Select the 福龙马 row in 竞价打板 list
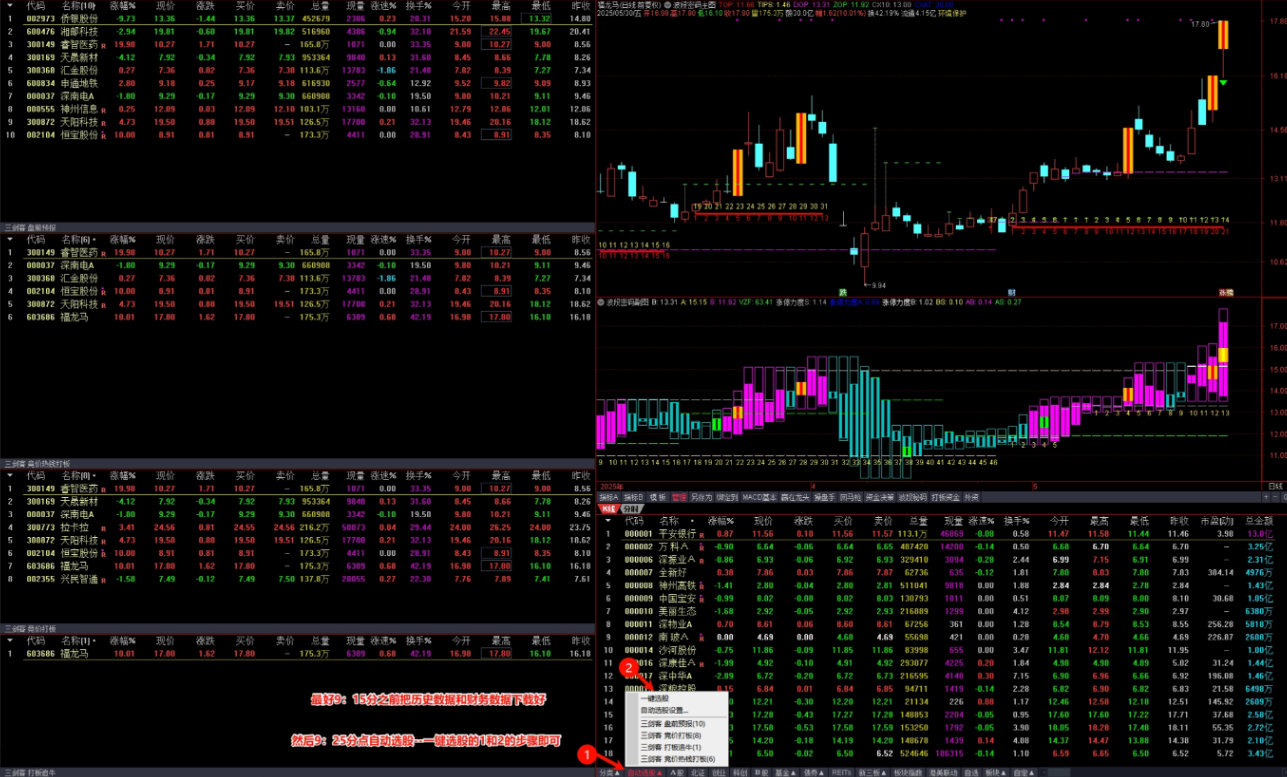Image resolution: width=1287 pixels, height=777 pixels. click(x=80, y=654)
